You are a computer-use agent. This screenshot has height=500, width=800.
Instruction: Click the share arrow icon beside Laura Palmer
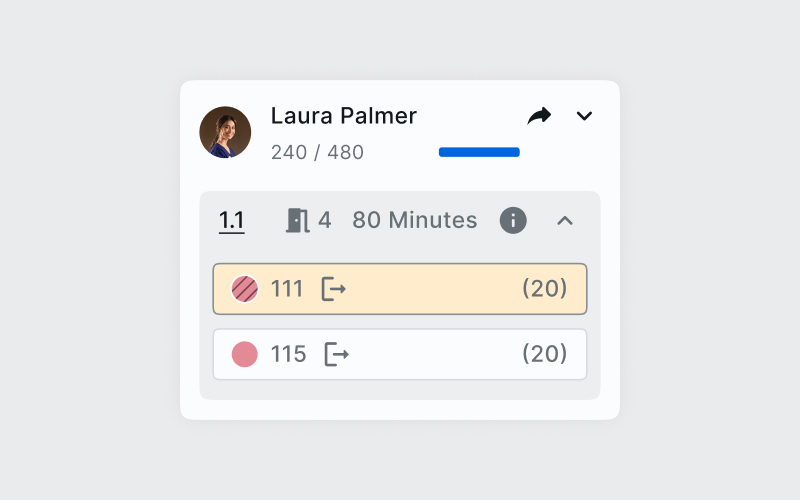(539, 116)
